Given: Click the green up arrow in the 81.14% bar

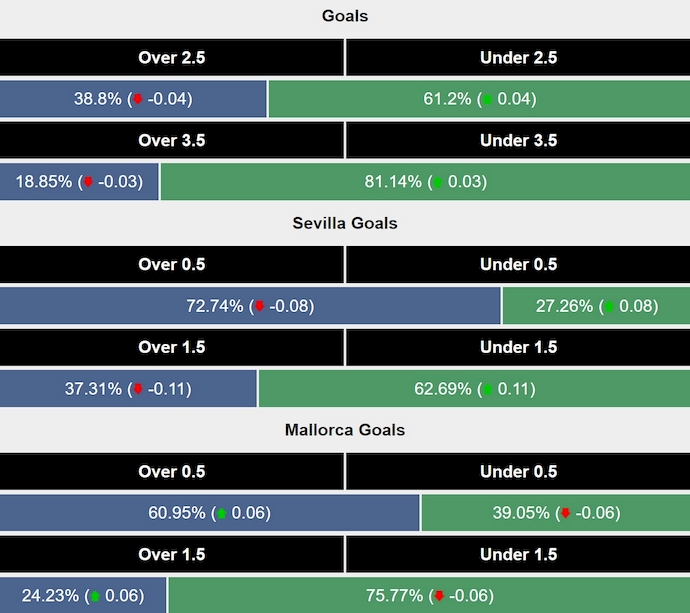Looking at the screenshot, I should (437, 182).
